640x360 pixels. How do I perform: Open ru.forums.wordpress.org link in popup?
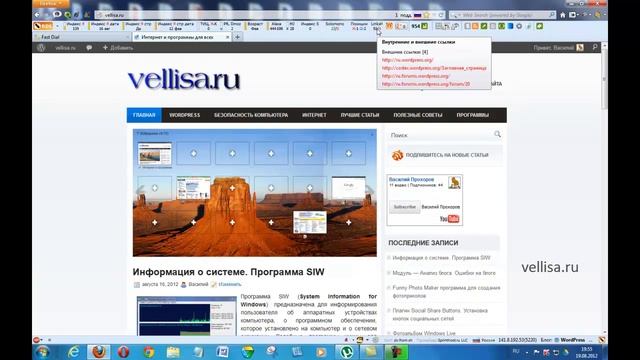click(415, 76)
